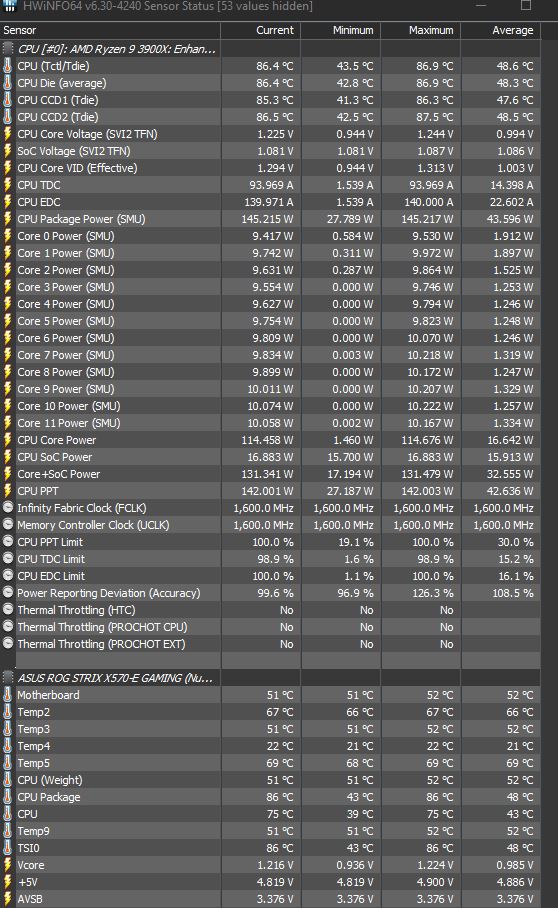Image resolution: width=558 pixels, height=908 pixels.
Task: Click the 145.215 W current package power value
Action: (x=267, y=219)
